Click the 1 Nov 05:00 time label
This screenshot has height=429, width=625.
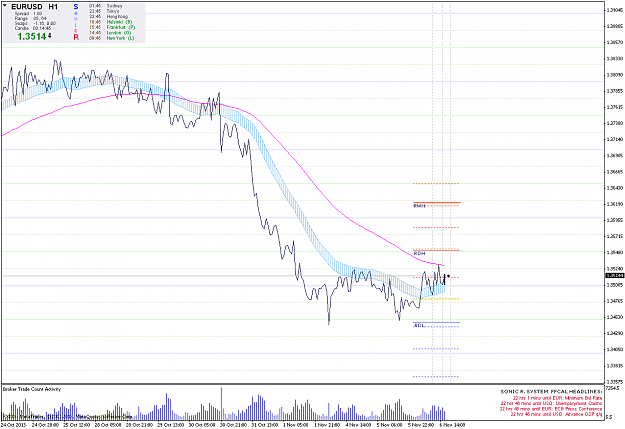[x=296, y=425]
